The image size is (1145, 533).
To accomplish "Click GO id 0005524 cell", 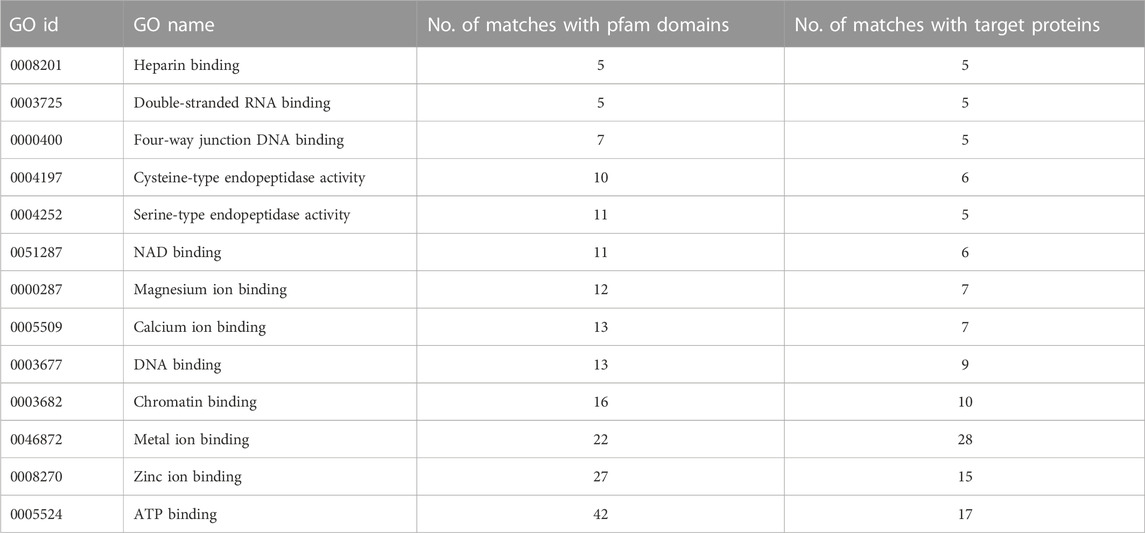I will click(62, 514).
